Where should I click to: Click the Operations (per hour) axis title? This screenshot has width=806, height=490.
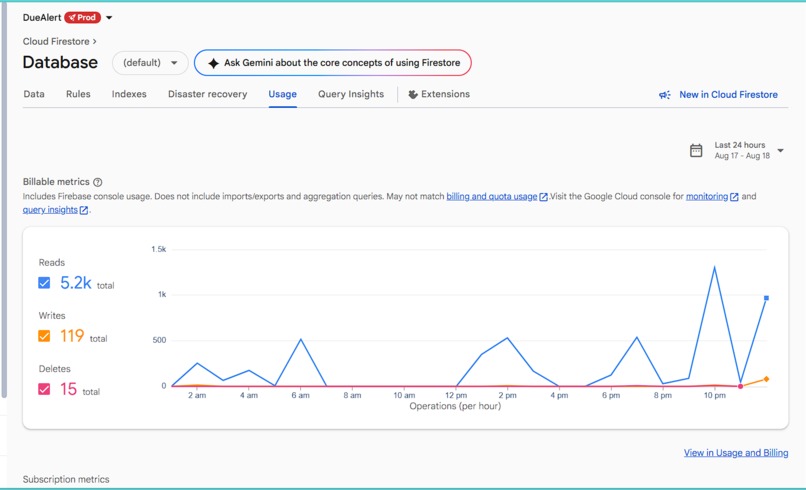(455, 406)
